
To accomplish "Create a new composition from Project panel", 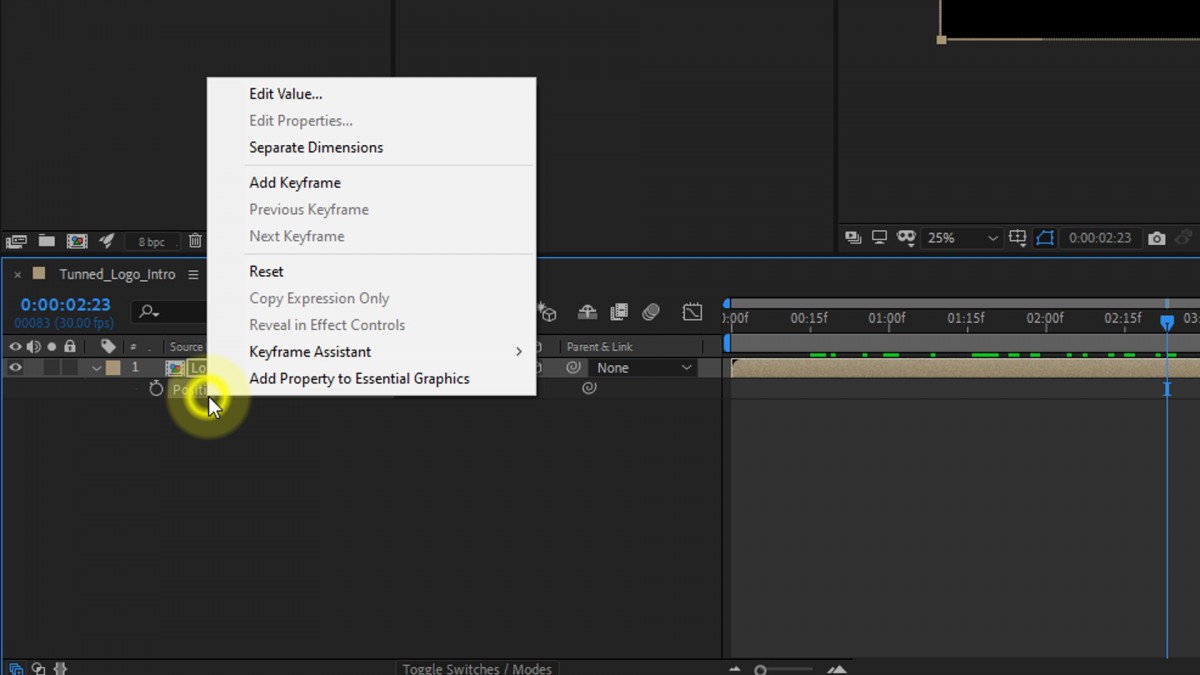I will pos(77,241).
